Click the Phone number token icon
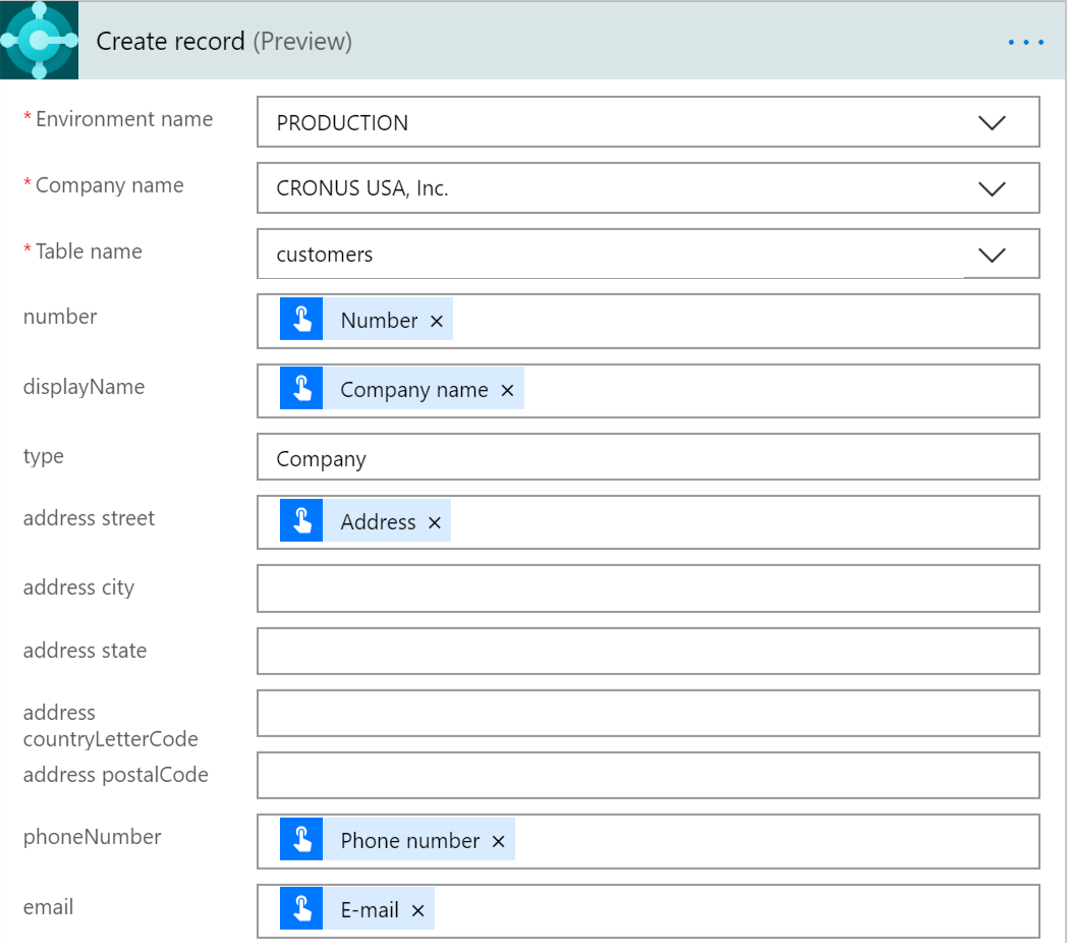Viewport: 1068px width, 943px height. pos(301,839)
